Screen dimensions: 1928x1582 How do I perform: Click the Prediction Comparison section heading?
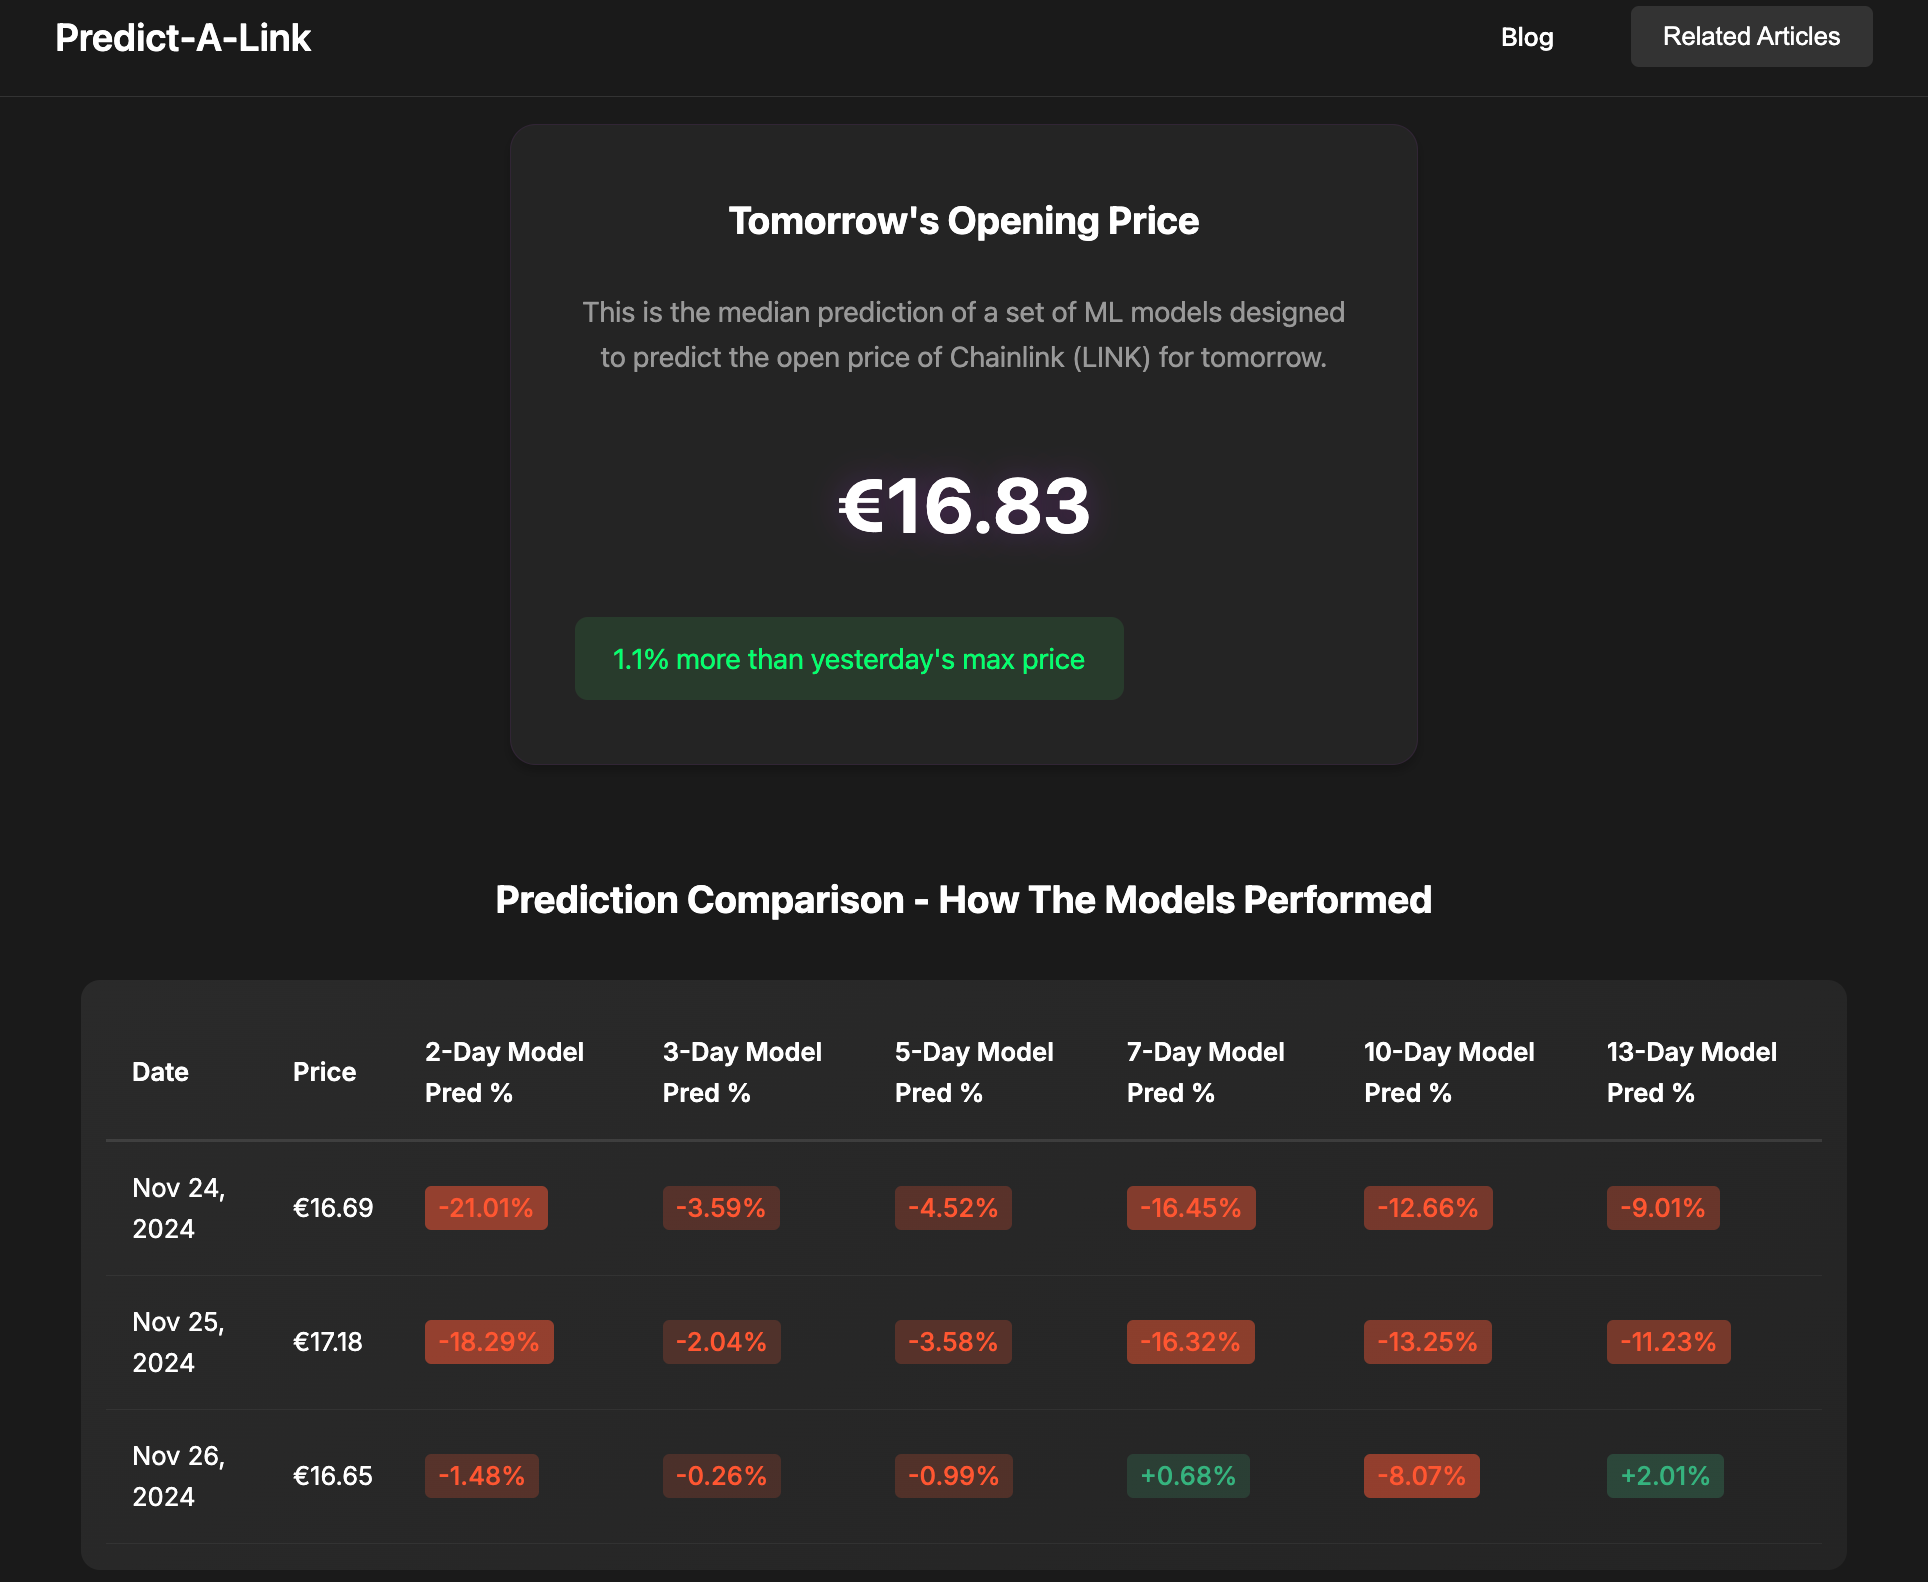pos(963,900)
